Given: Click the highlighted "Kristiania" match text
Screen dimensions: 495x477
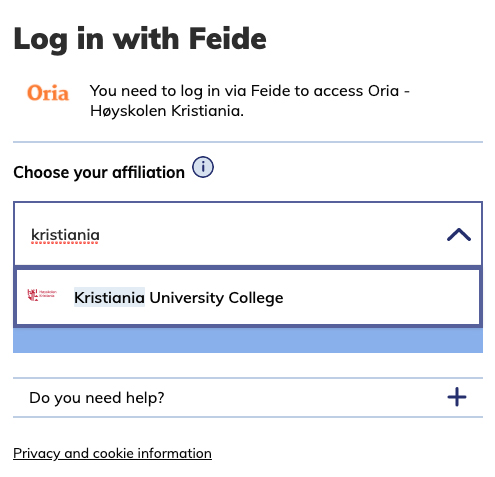Looking at the screenshot, I should (x=109, y=297).
